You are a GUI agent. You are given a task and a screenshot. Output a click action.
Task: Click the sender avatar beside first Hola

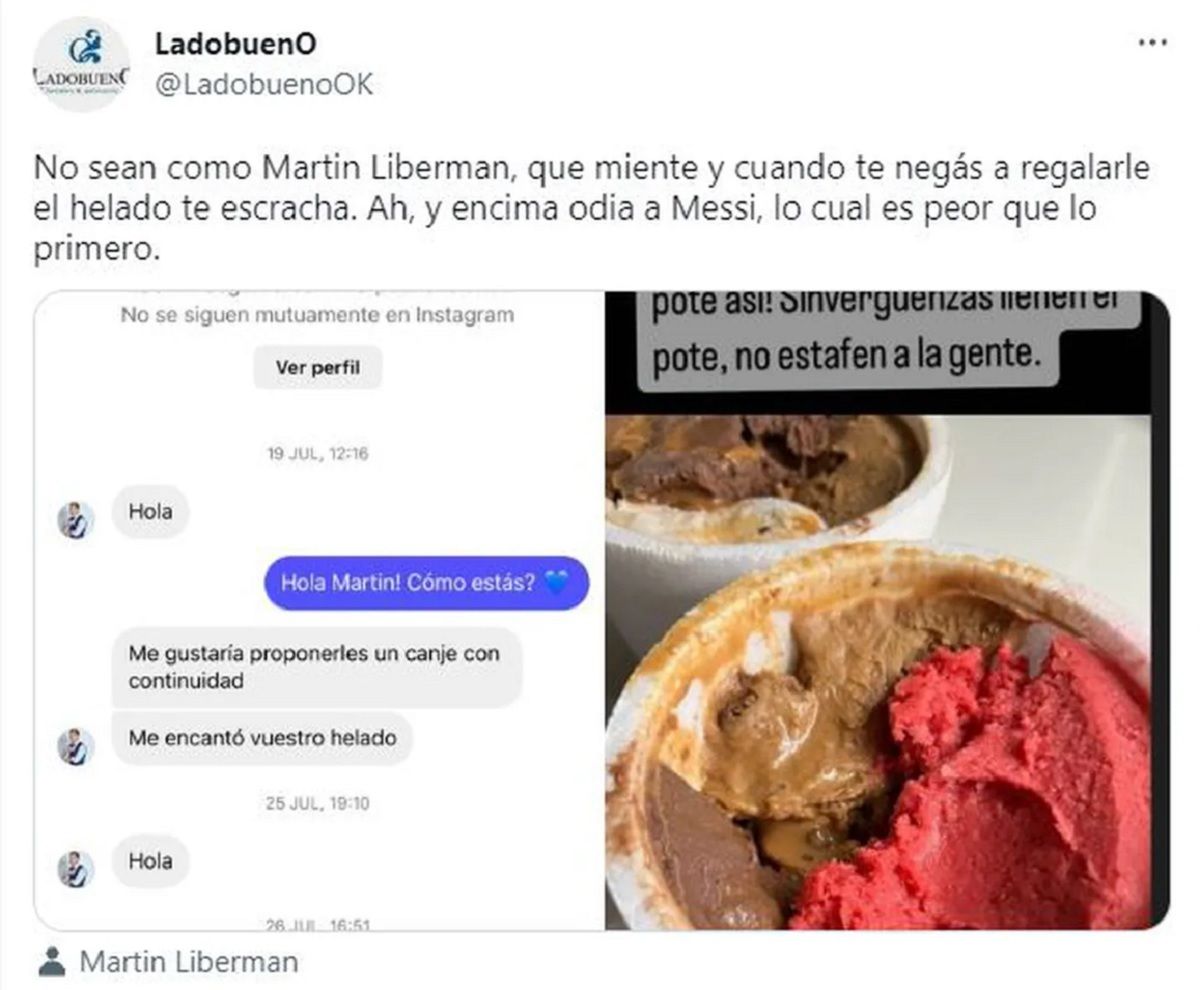tap(75, 520)
